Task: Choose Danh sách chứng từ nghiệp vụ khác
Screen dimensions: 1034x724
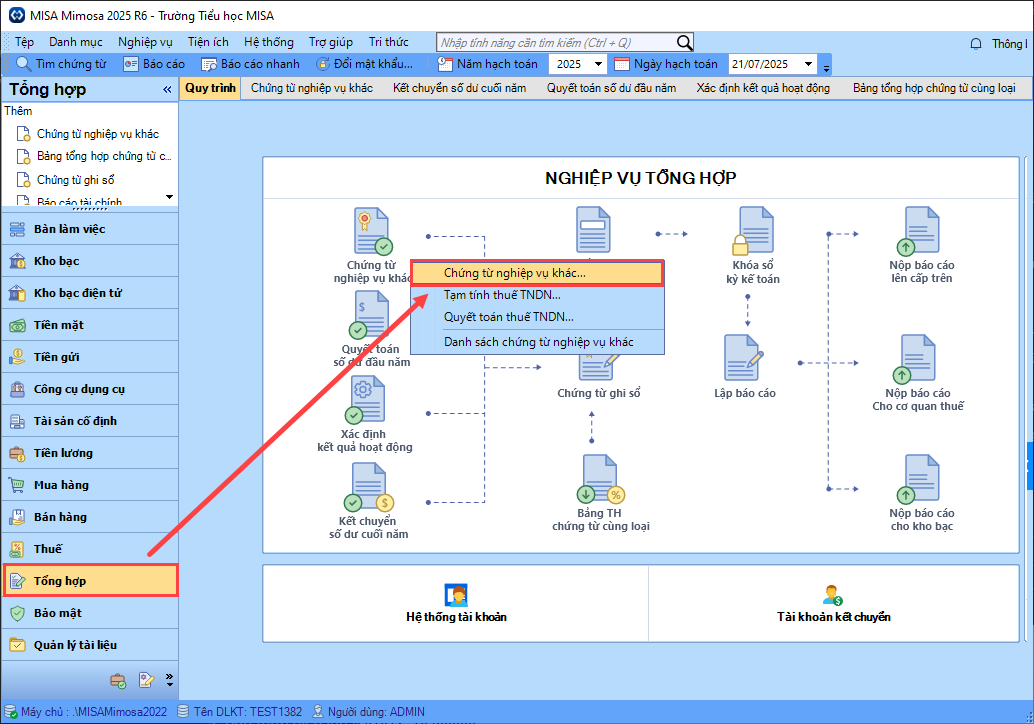Action: point(537,342)
